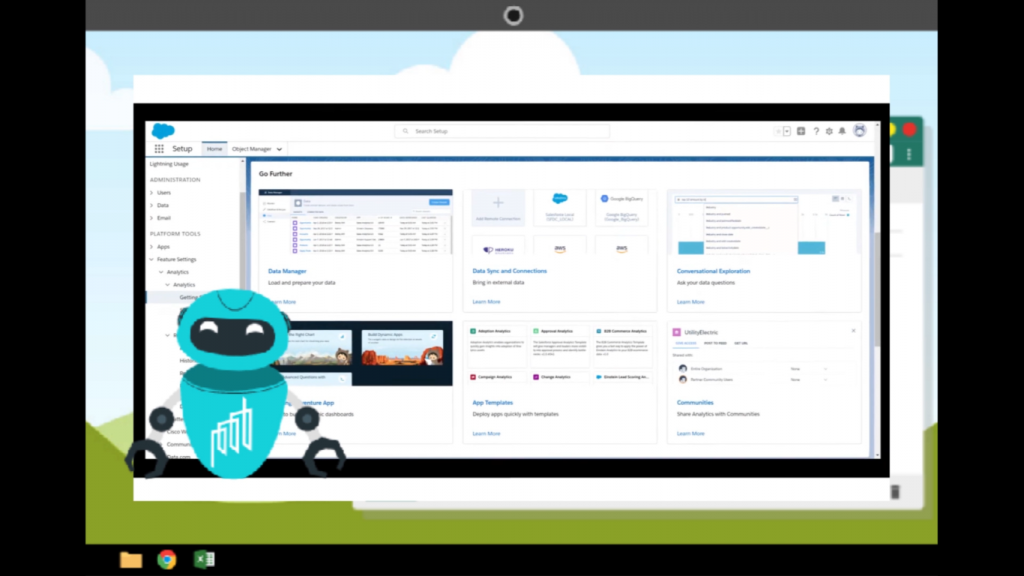Click the Salesforce cloud logo
1024x576 pixels.
163,131
